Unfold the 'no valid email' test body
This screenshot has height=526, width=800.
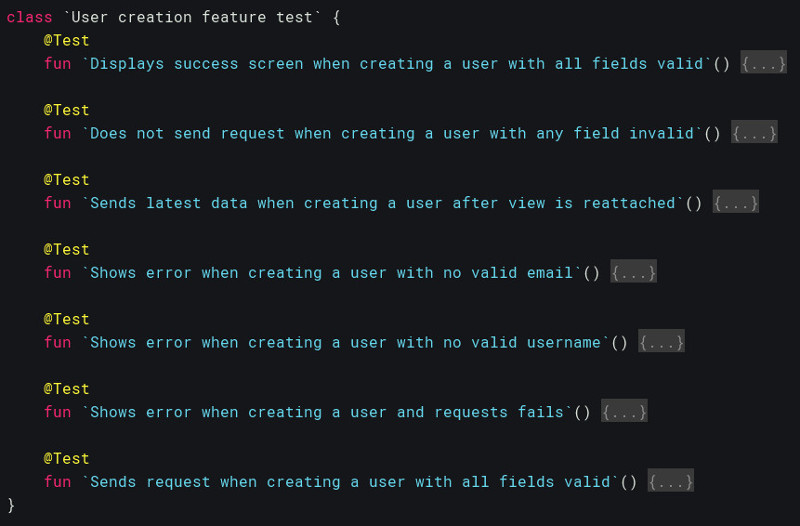click(633, 273)
